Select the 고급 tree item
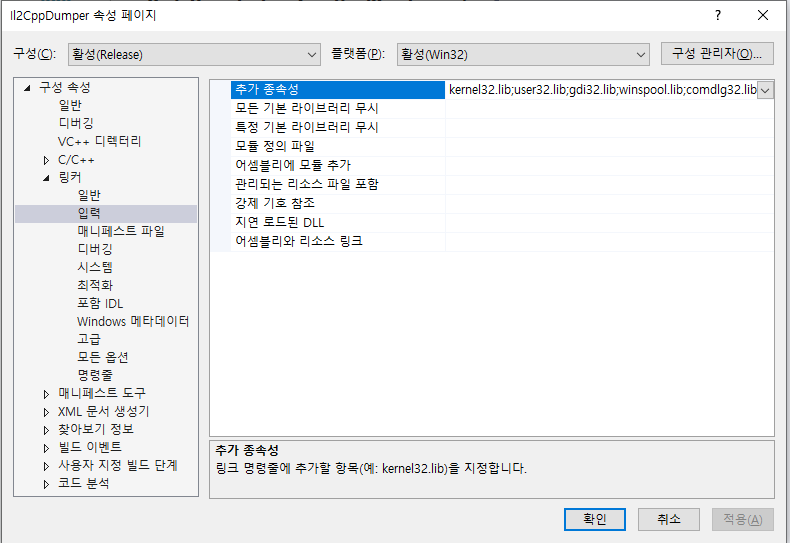Screen dimensions: 790x543 pyautogui.click(x=89, y=339)
